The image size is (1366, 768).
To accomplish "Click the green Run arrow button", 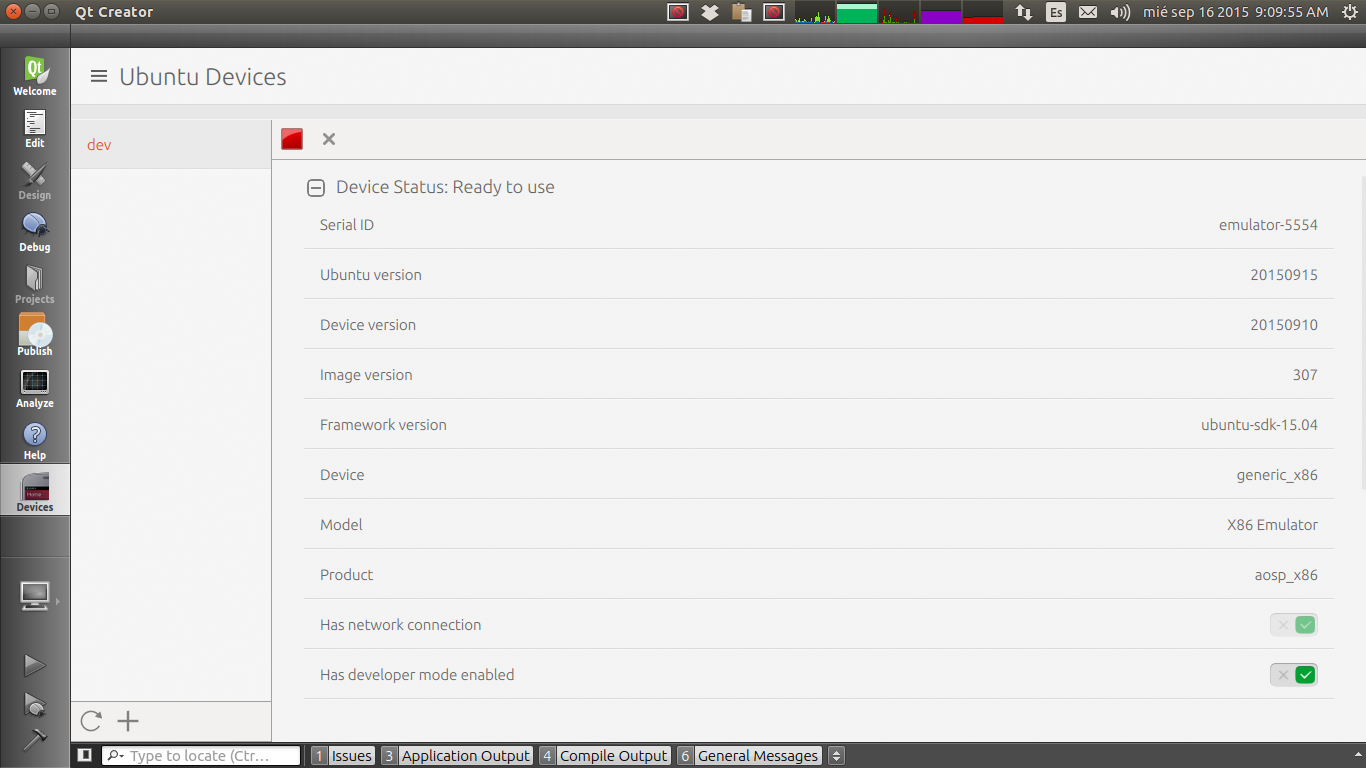I will (x=35, y=665).
